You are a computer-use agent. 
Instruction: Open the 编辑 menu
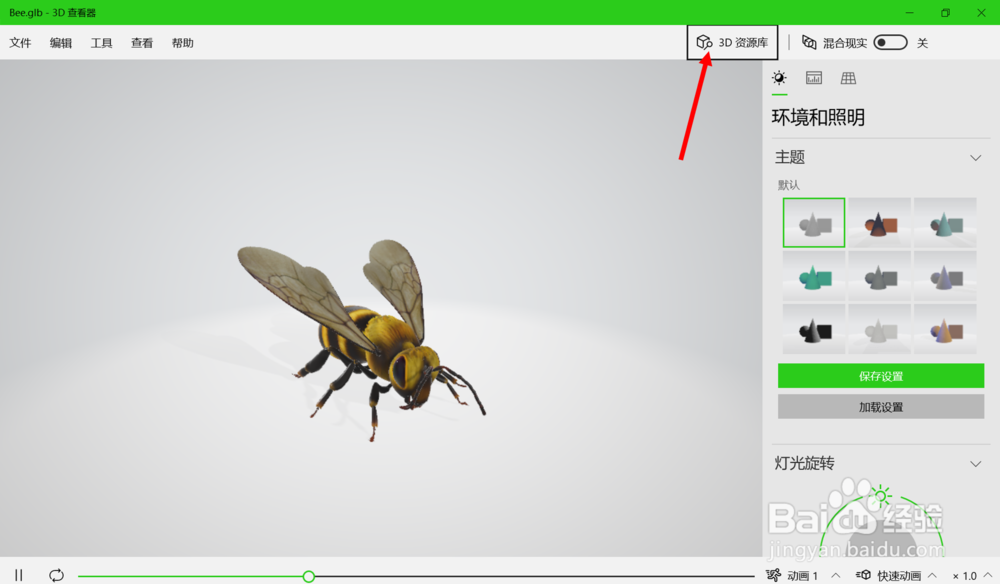pyautogui.click(x=61, y=43)
